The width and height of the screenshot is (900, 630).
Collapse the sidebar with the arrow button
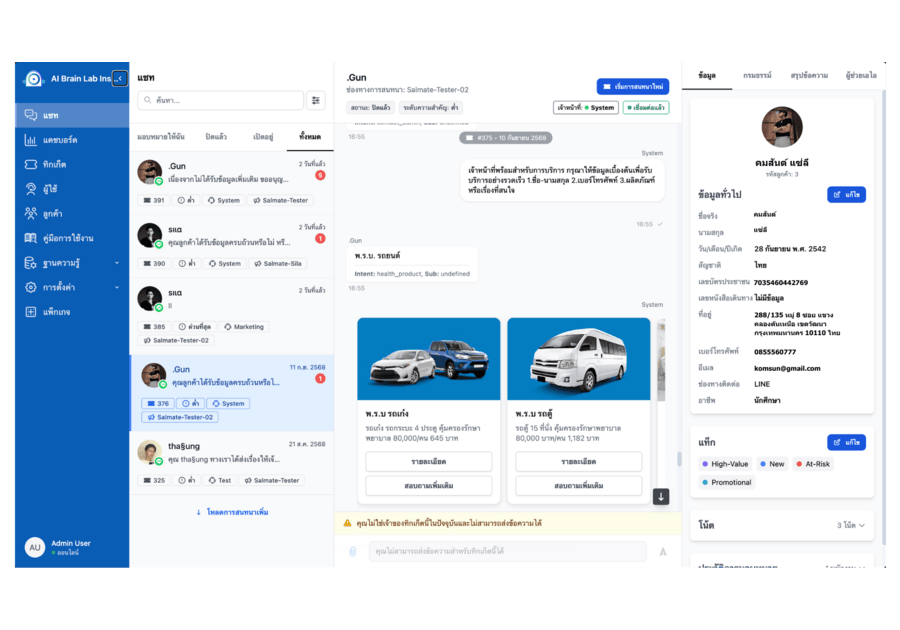119,78
